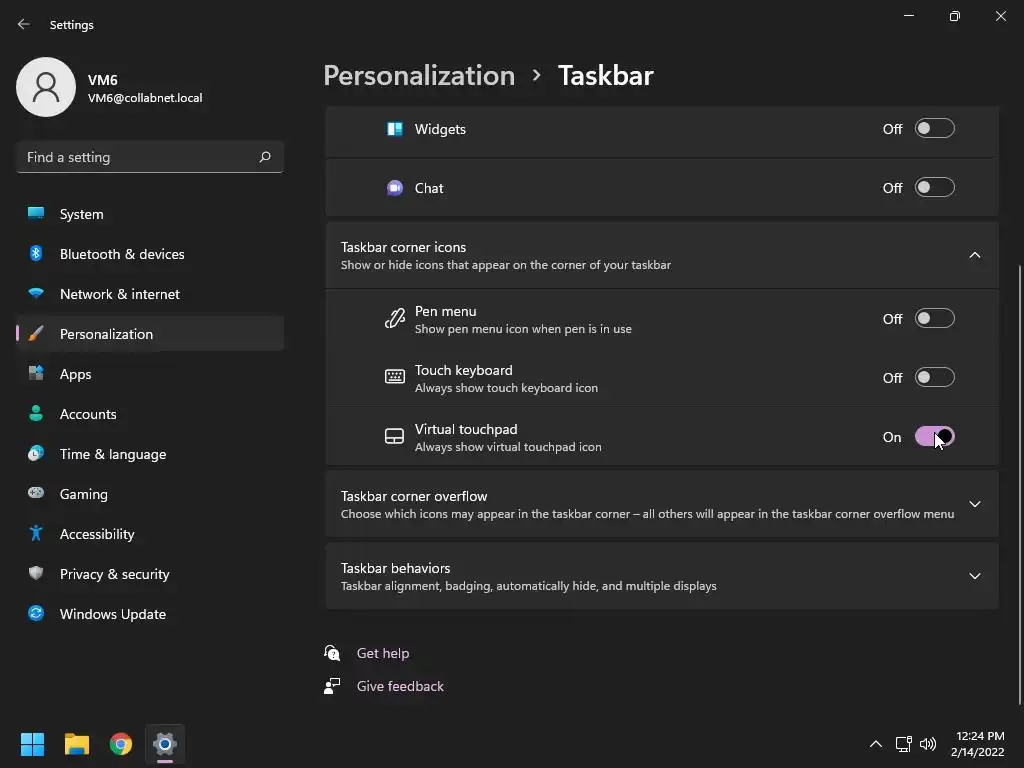Viewport: 1024px width, 768px height.
Task: Select Network & internet in sidebar
Action: coord(120,294)
